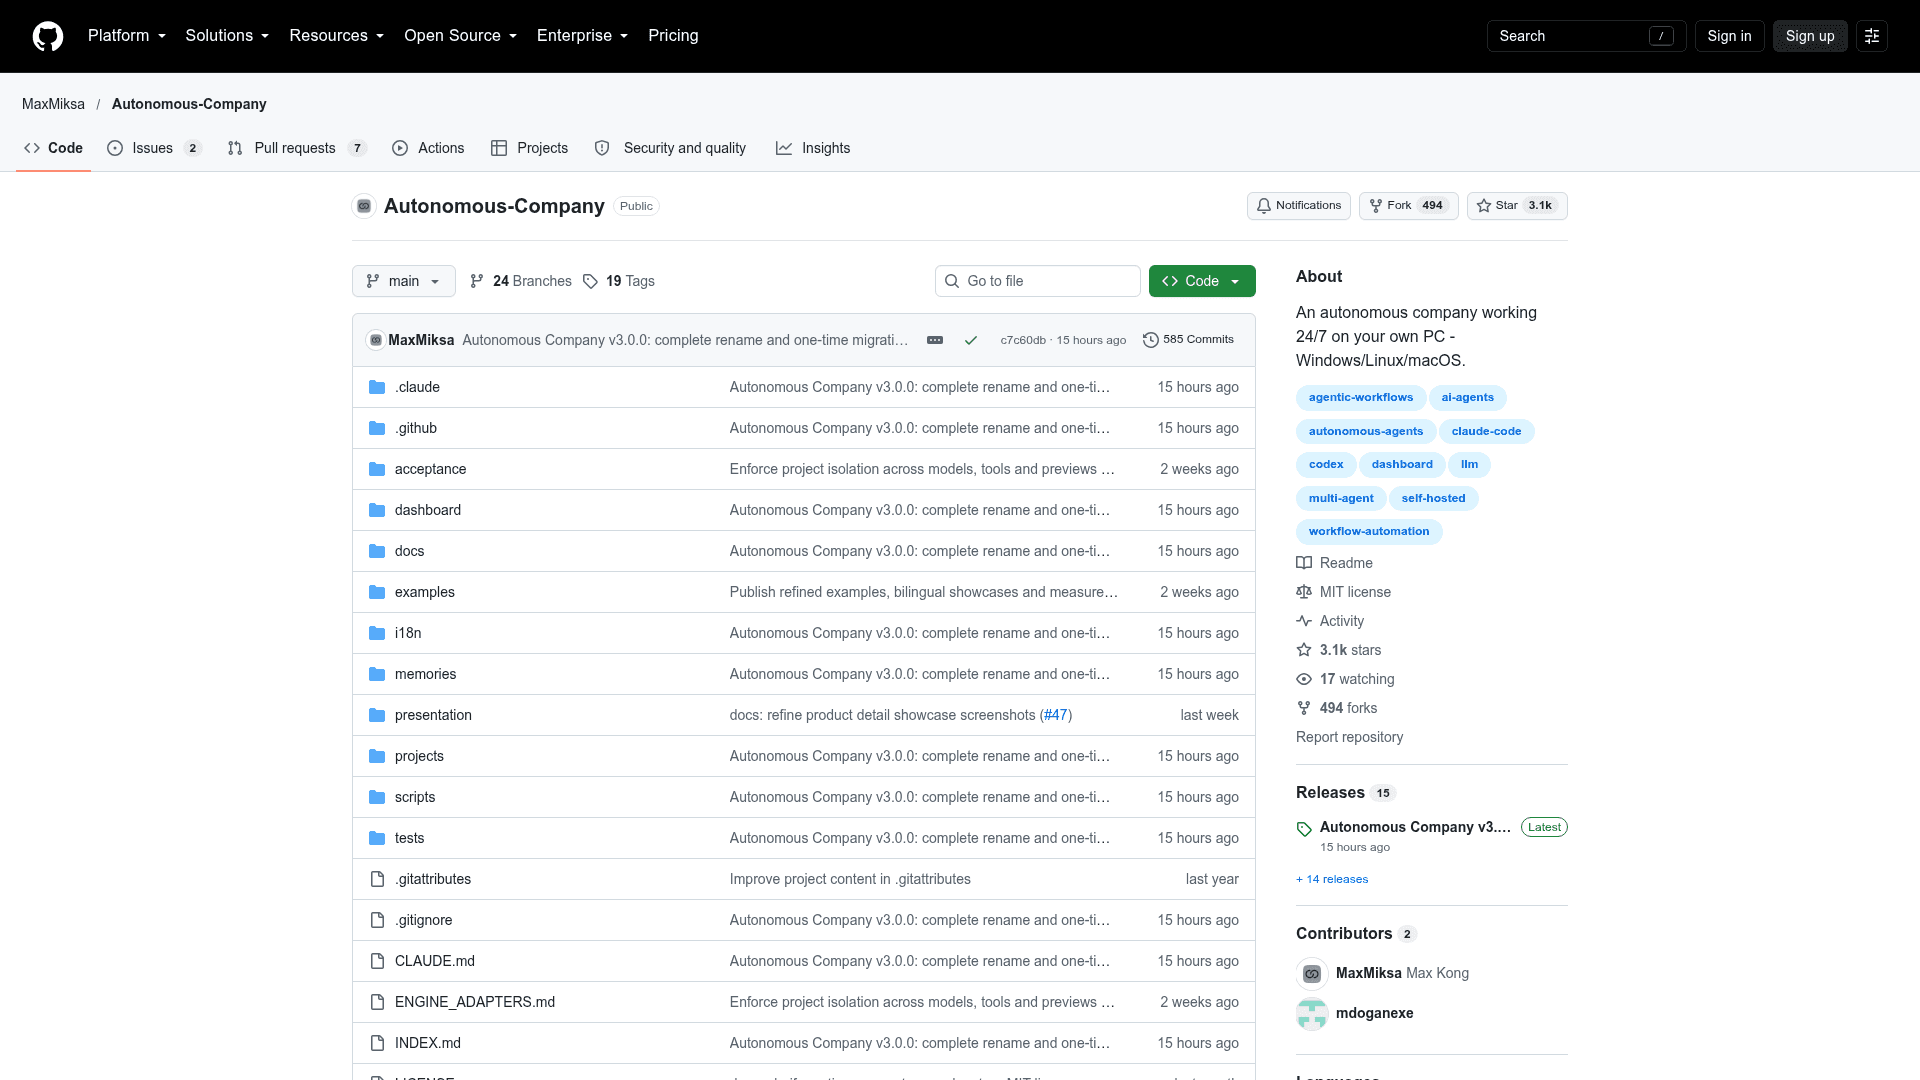1920x1080 pixels.
Task: Switch to the Issues tab
Action: [x=154, y=148]
